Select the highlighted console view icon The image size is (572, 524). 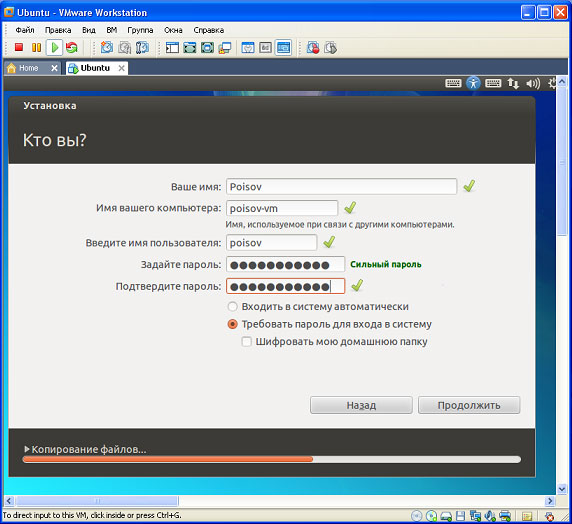coord(283,47)
